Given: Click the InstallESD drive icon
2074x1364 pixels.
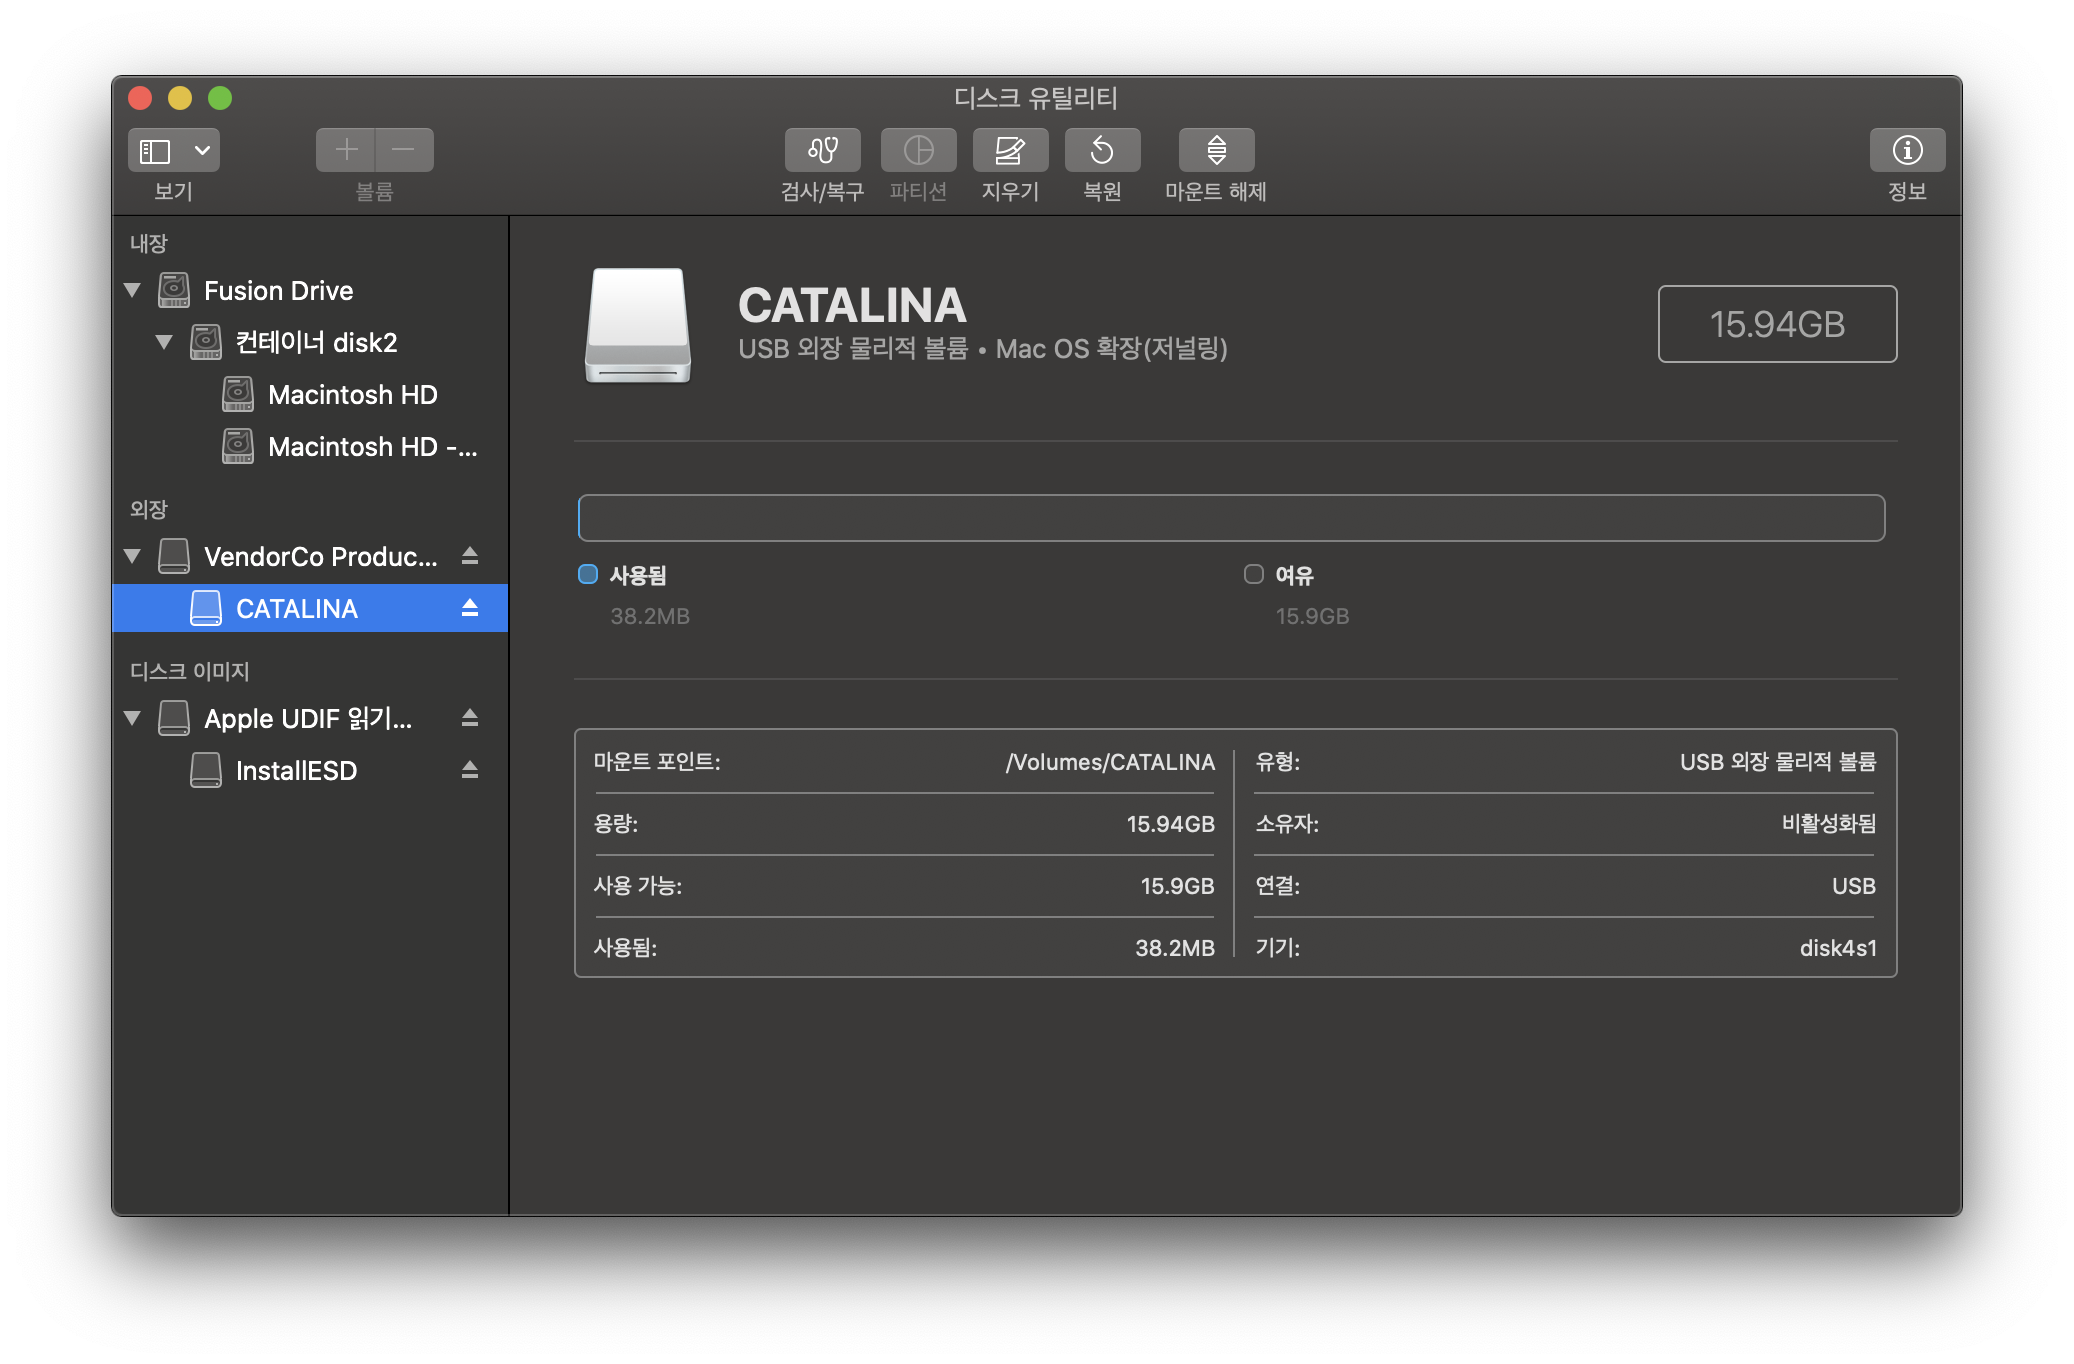Looking at the screenshot, I should pos(206,770).
